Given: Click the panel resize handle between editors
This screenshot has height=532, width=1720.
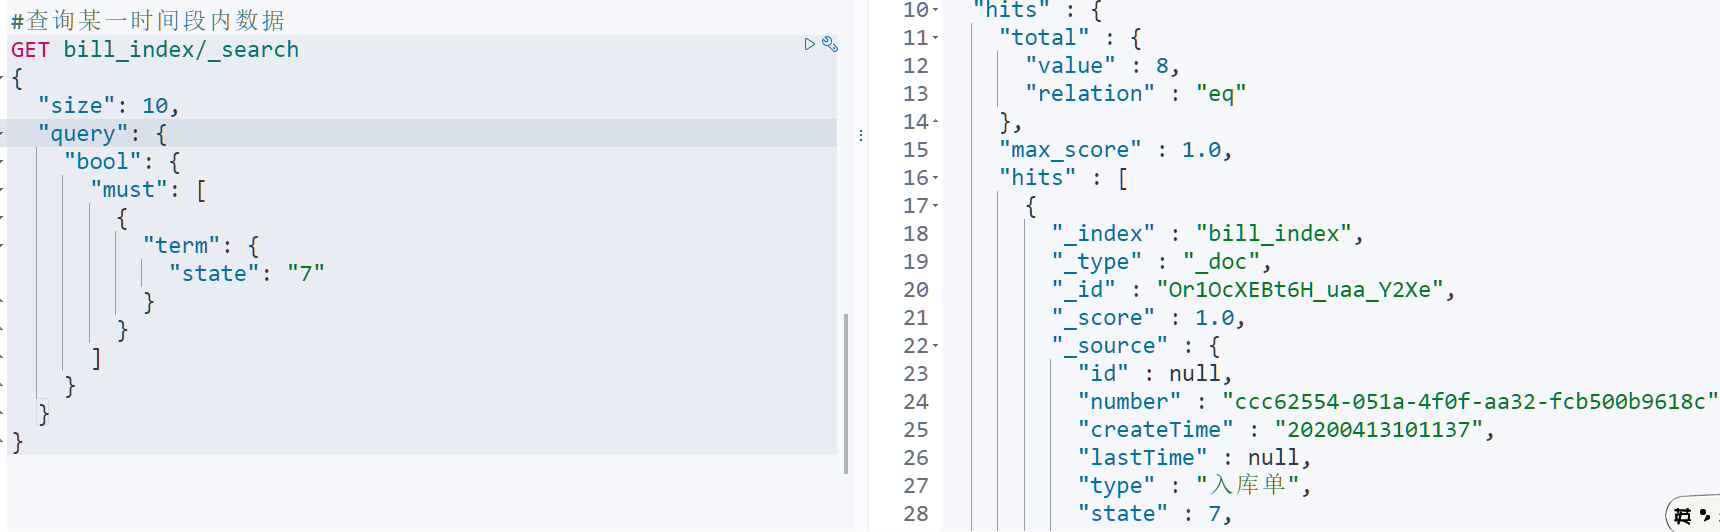Looking at the screenshot, I should (x=861, y=135).
